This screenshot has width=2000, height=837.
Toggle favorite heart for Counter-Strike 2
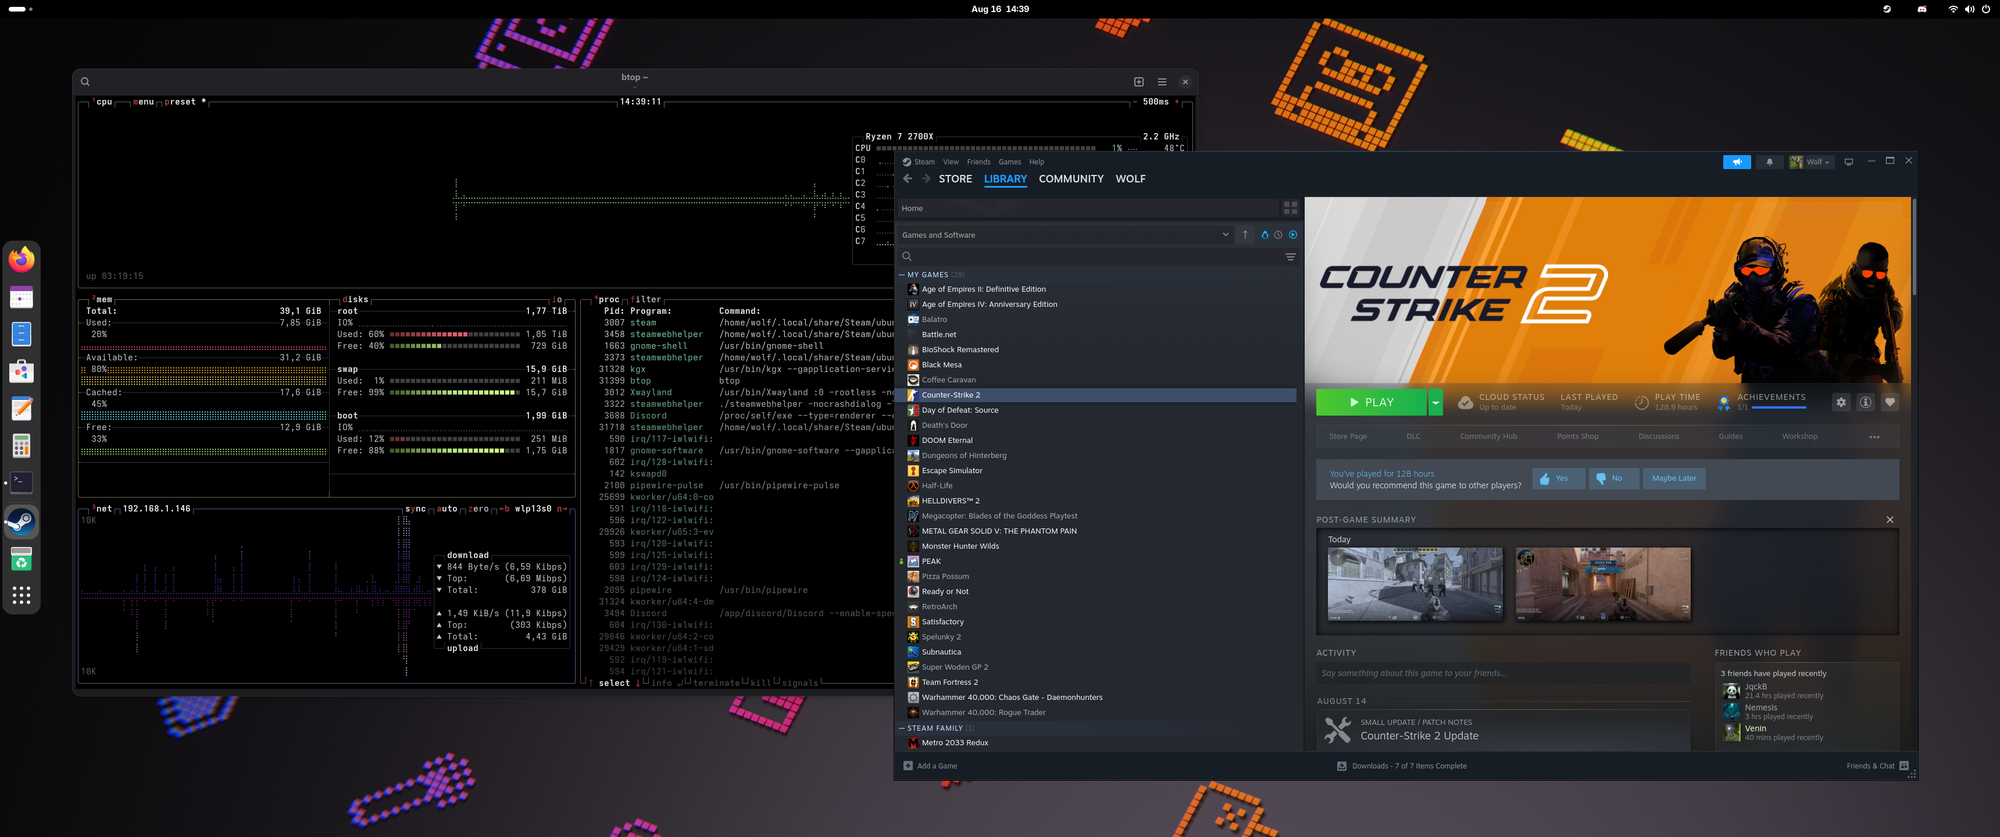[1890, 402]
